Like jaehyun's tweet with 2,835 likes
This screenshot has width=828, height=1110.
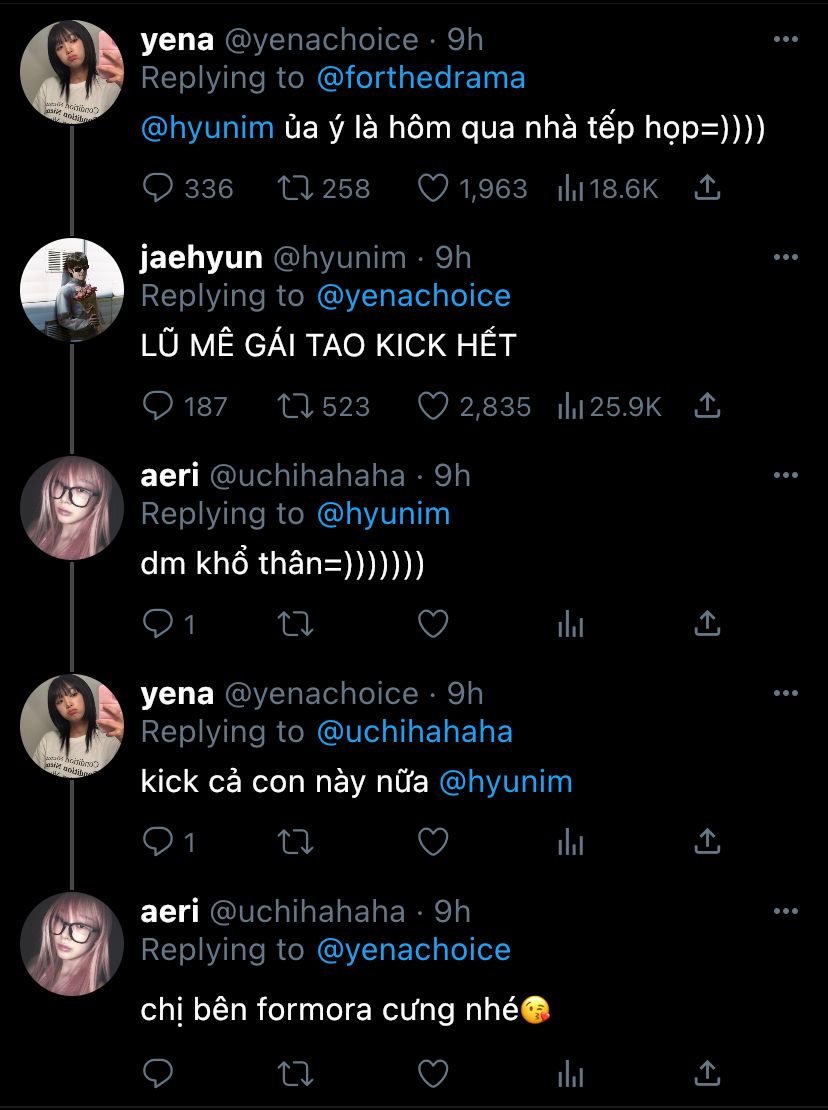(432, 406)
